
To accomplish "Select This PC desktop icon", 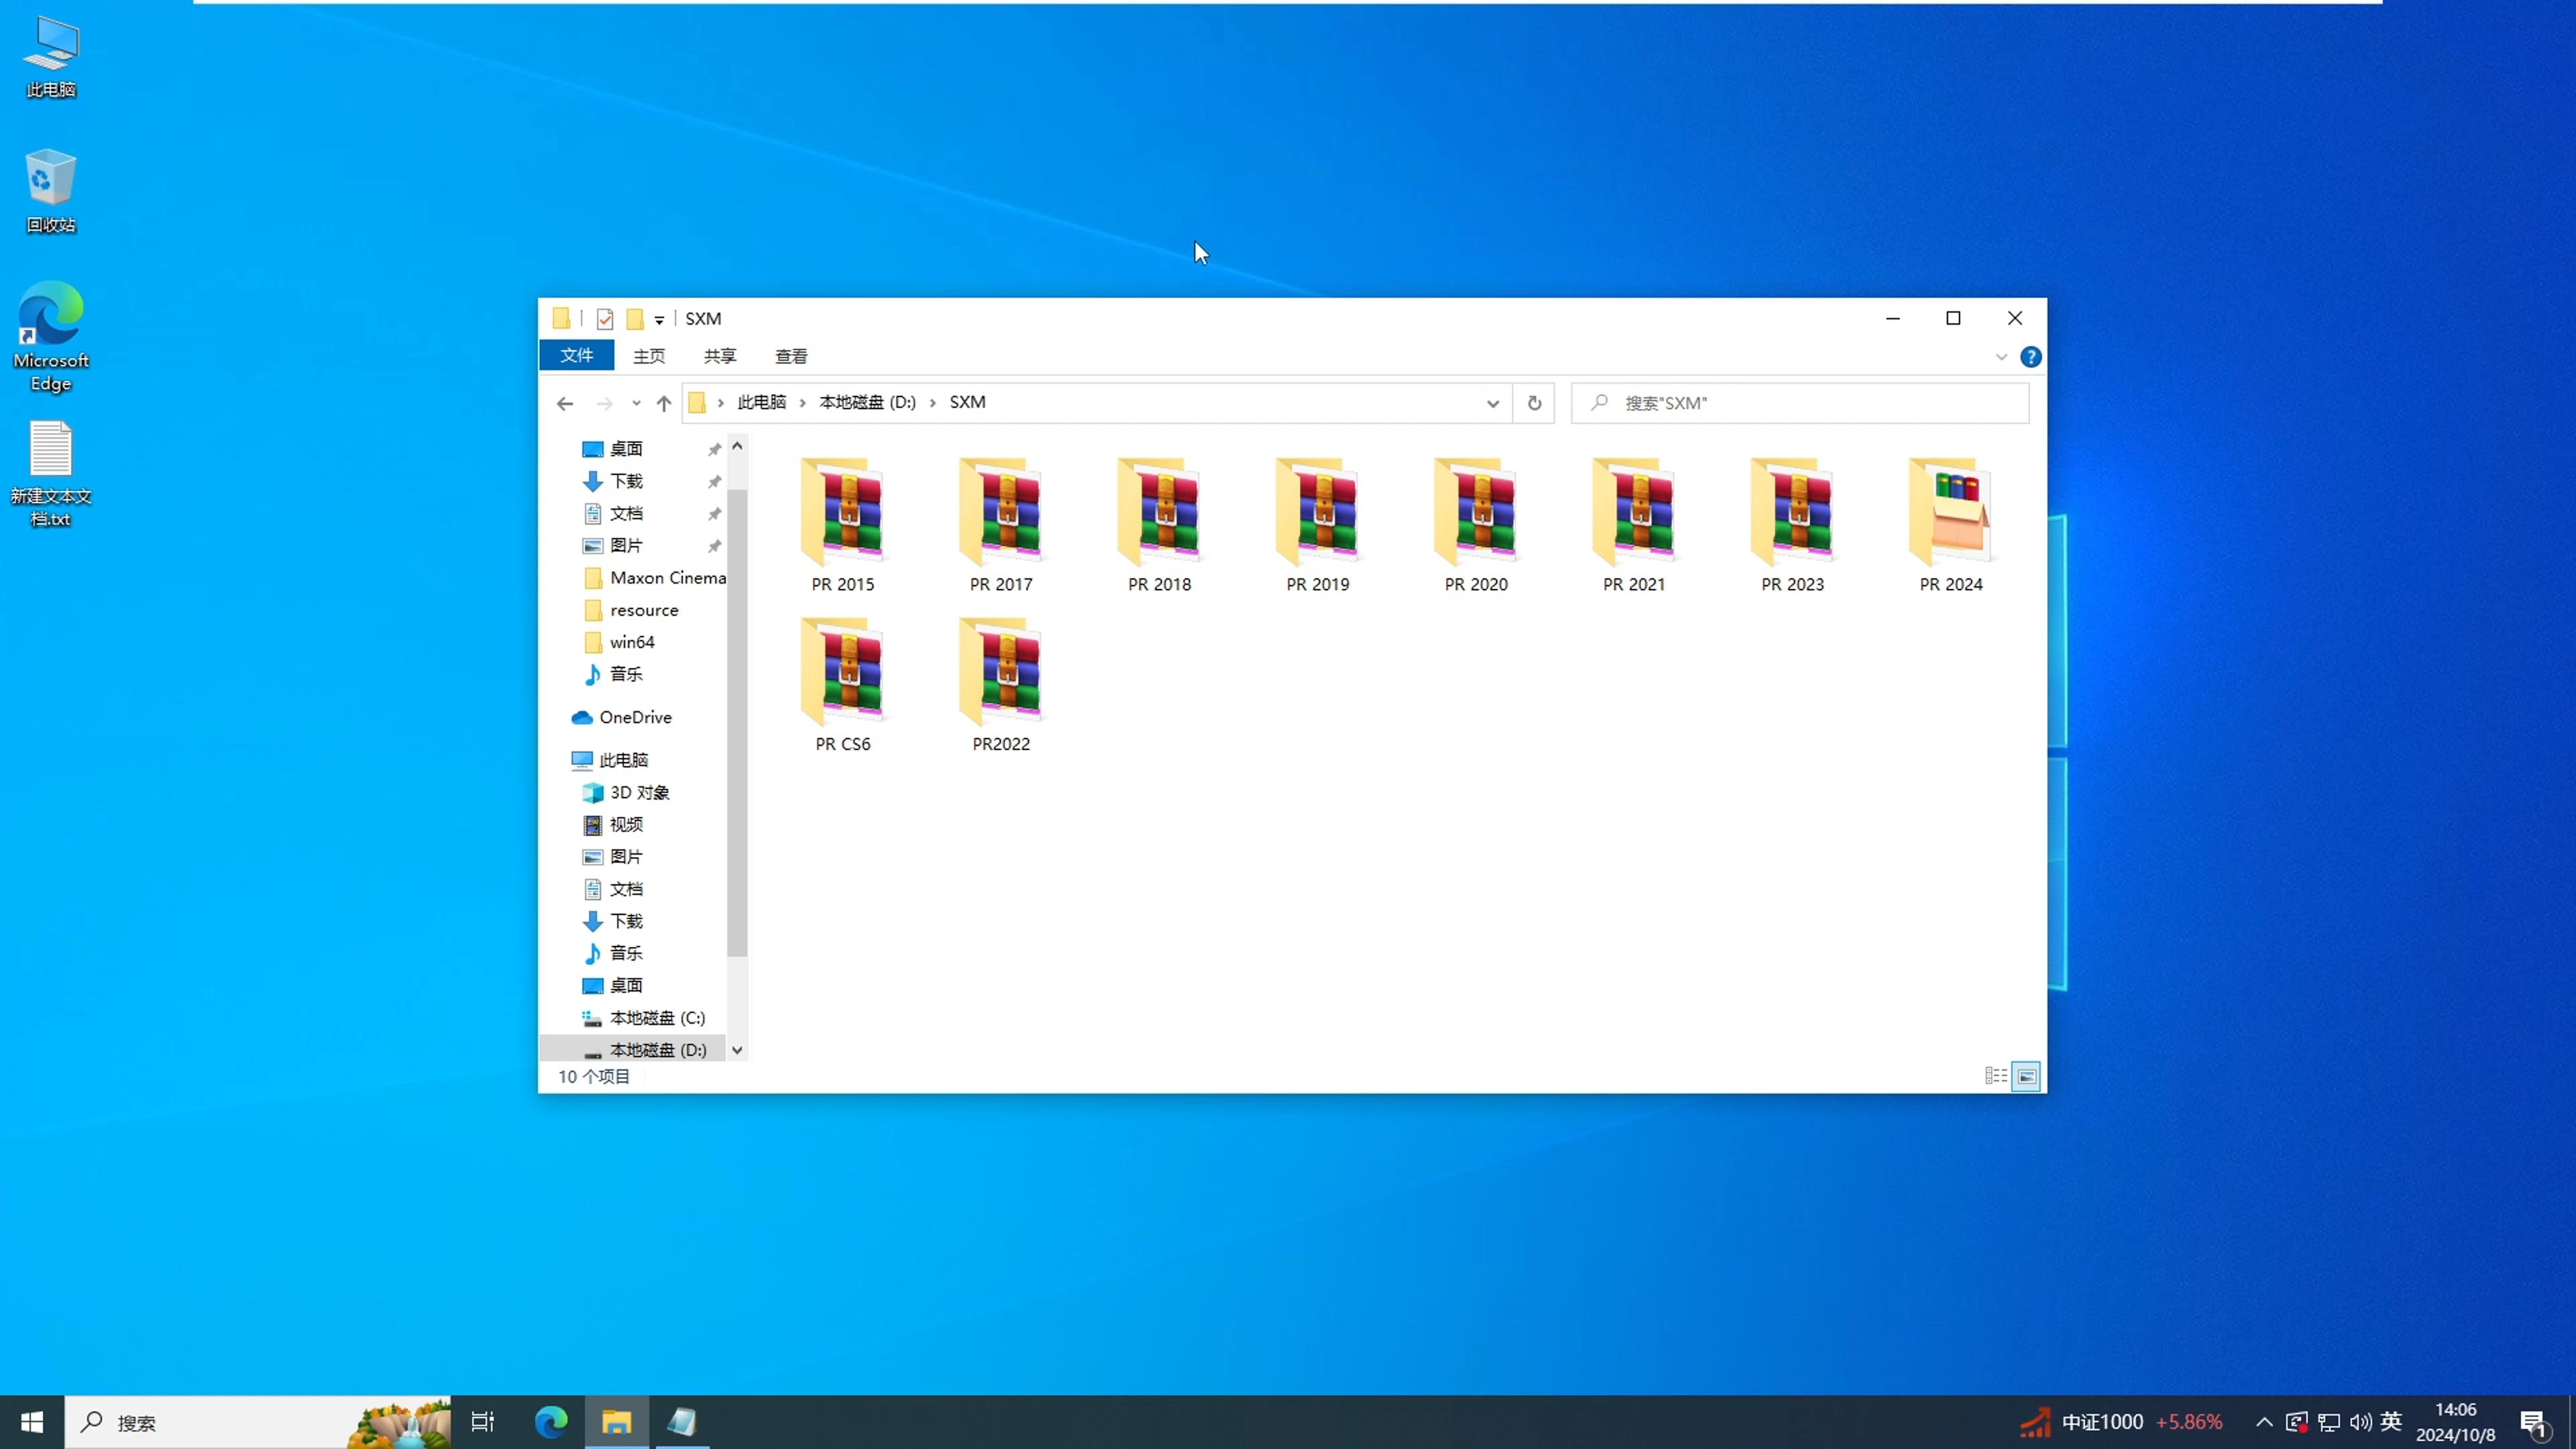I will (51, 57).
